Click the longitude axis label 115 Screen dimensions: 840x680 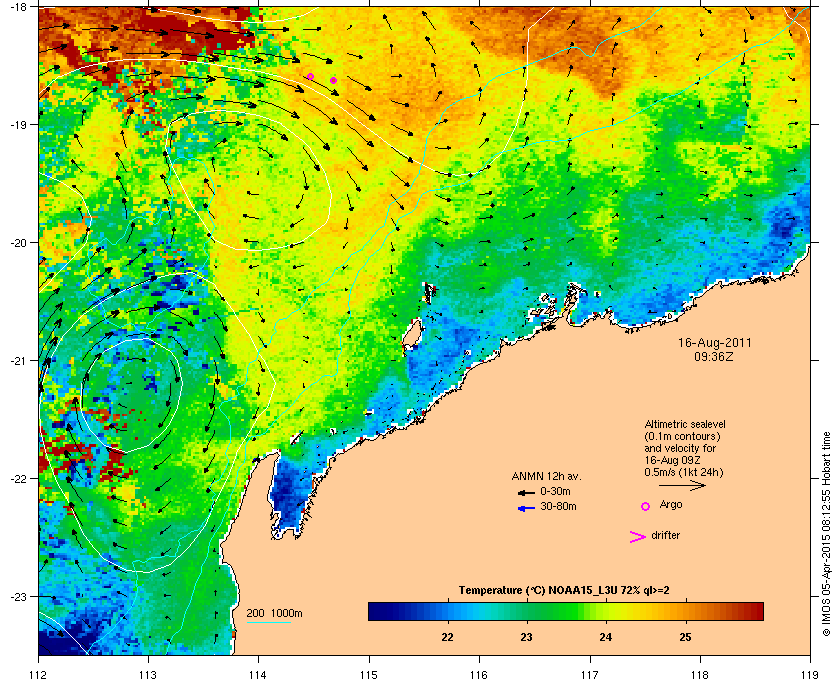tap(369, 674)
